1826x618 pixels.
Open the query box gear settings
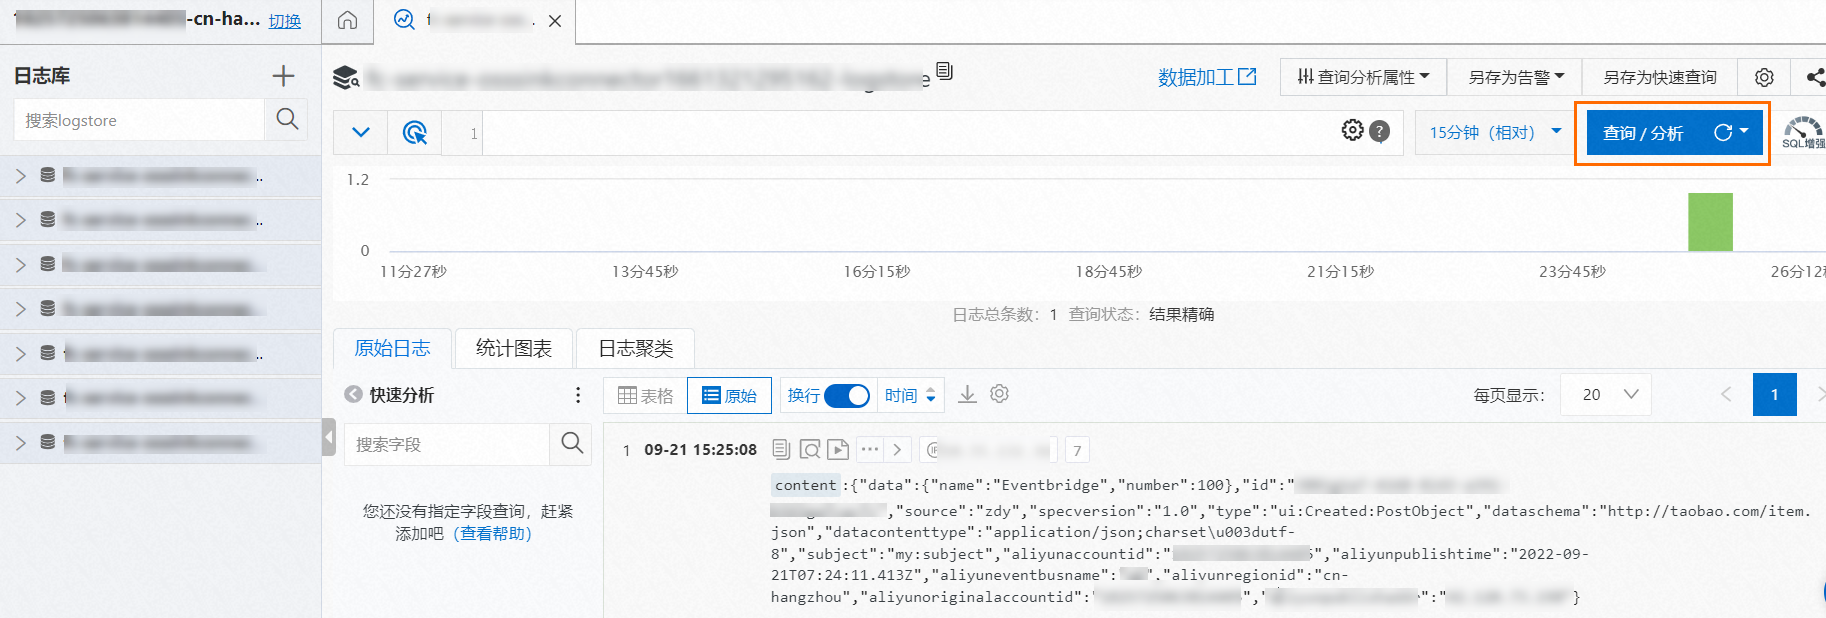pos(1352,131)
